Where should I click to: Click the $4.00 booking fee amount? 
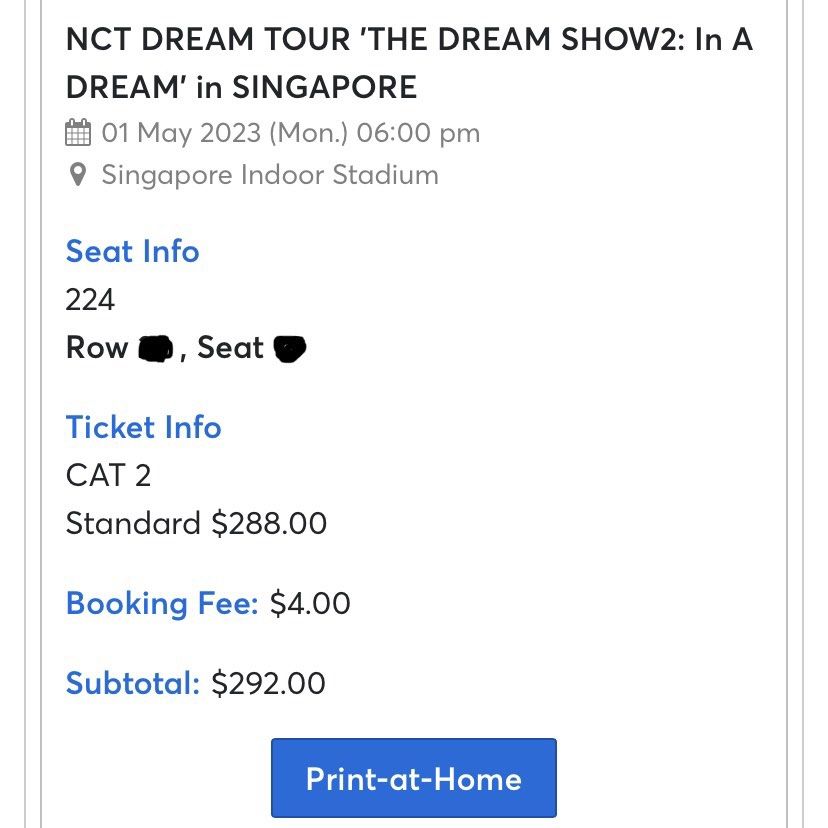(308, 603)
